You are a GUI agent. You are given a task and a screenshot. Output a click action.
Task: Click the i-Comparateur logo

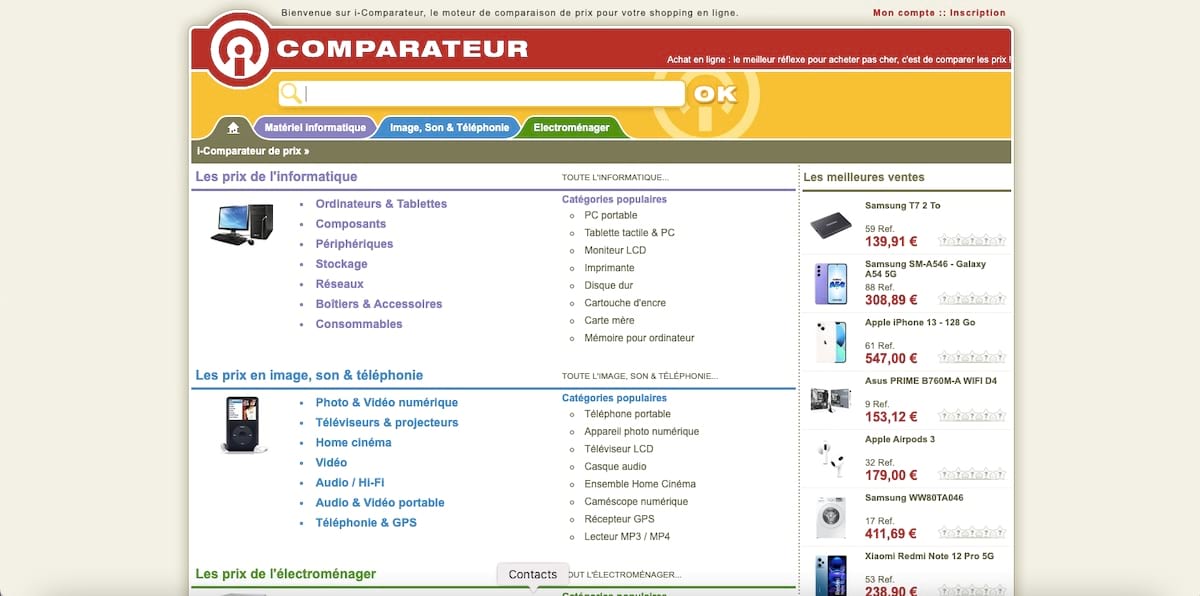pos(238,47)
